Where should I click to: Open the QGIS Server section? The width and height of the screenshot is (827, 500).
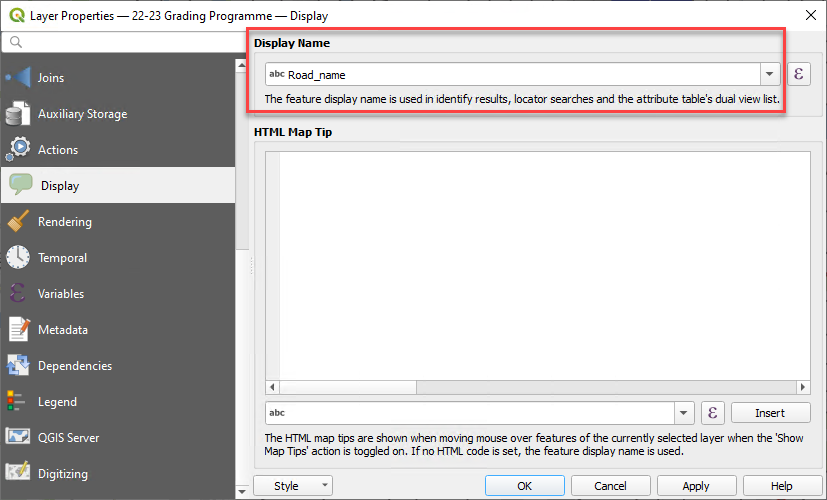(68, 438)
